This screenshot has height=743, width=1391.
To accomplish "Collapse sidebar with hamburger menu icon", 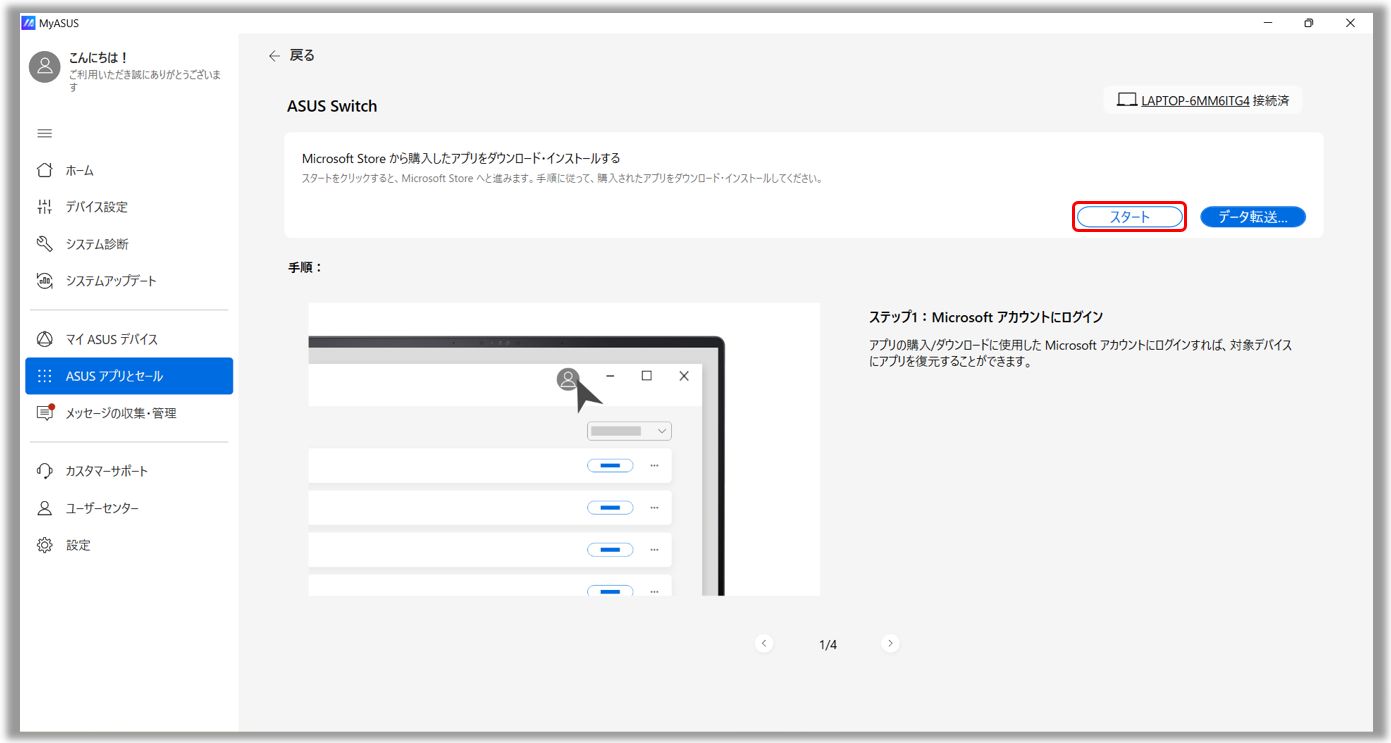I will pyautogui.click(x=44, y=134).
